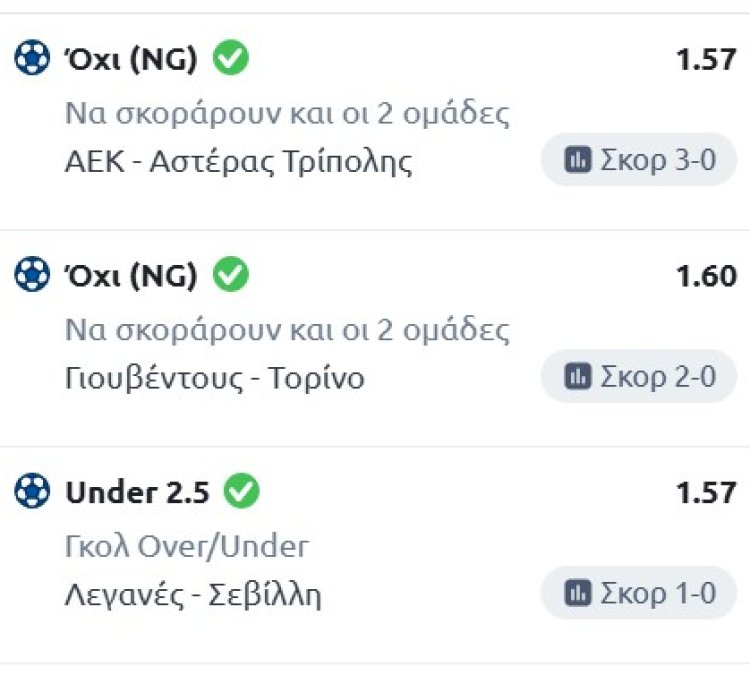Click the Όχι (NG) title in the AEK bet

pyautogui.click(x=130, y=60)
